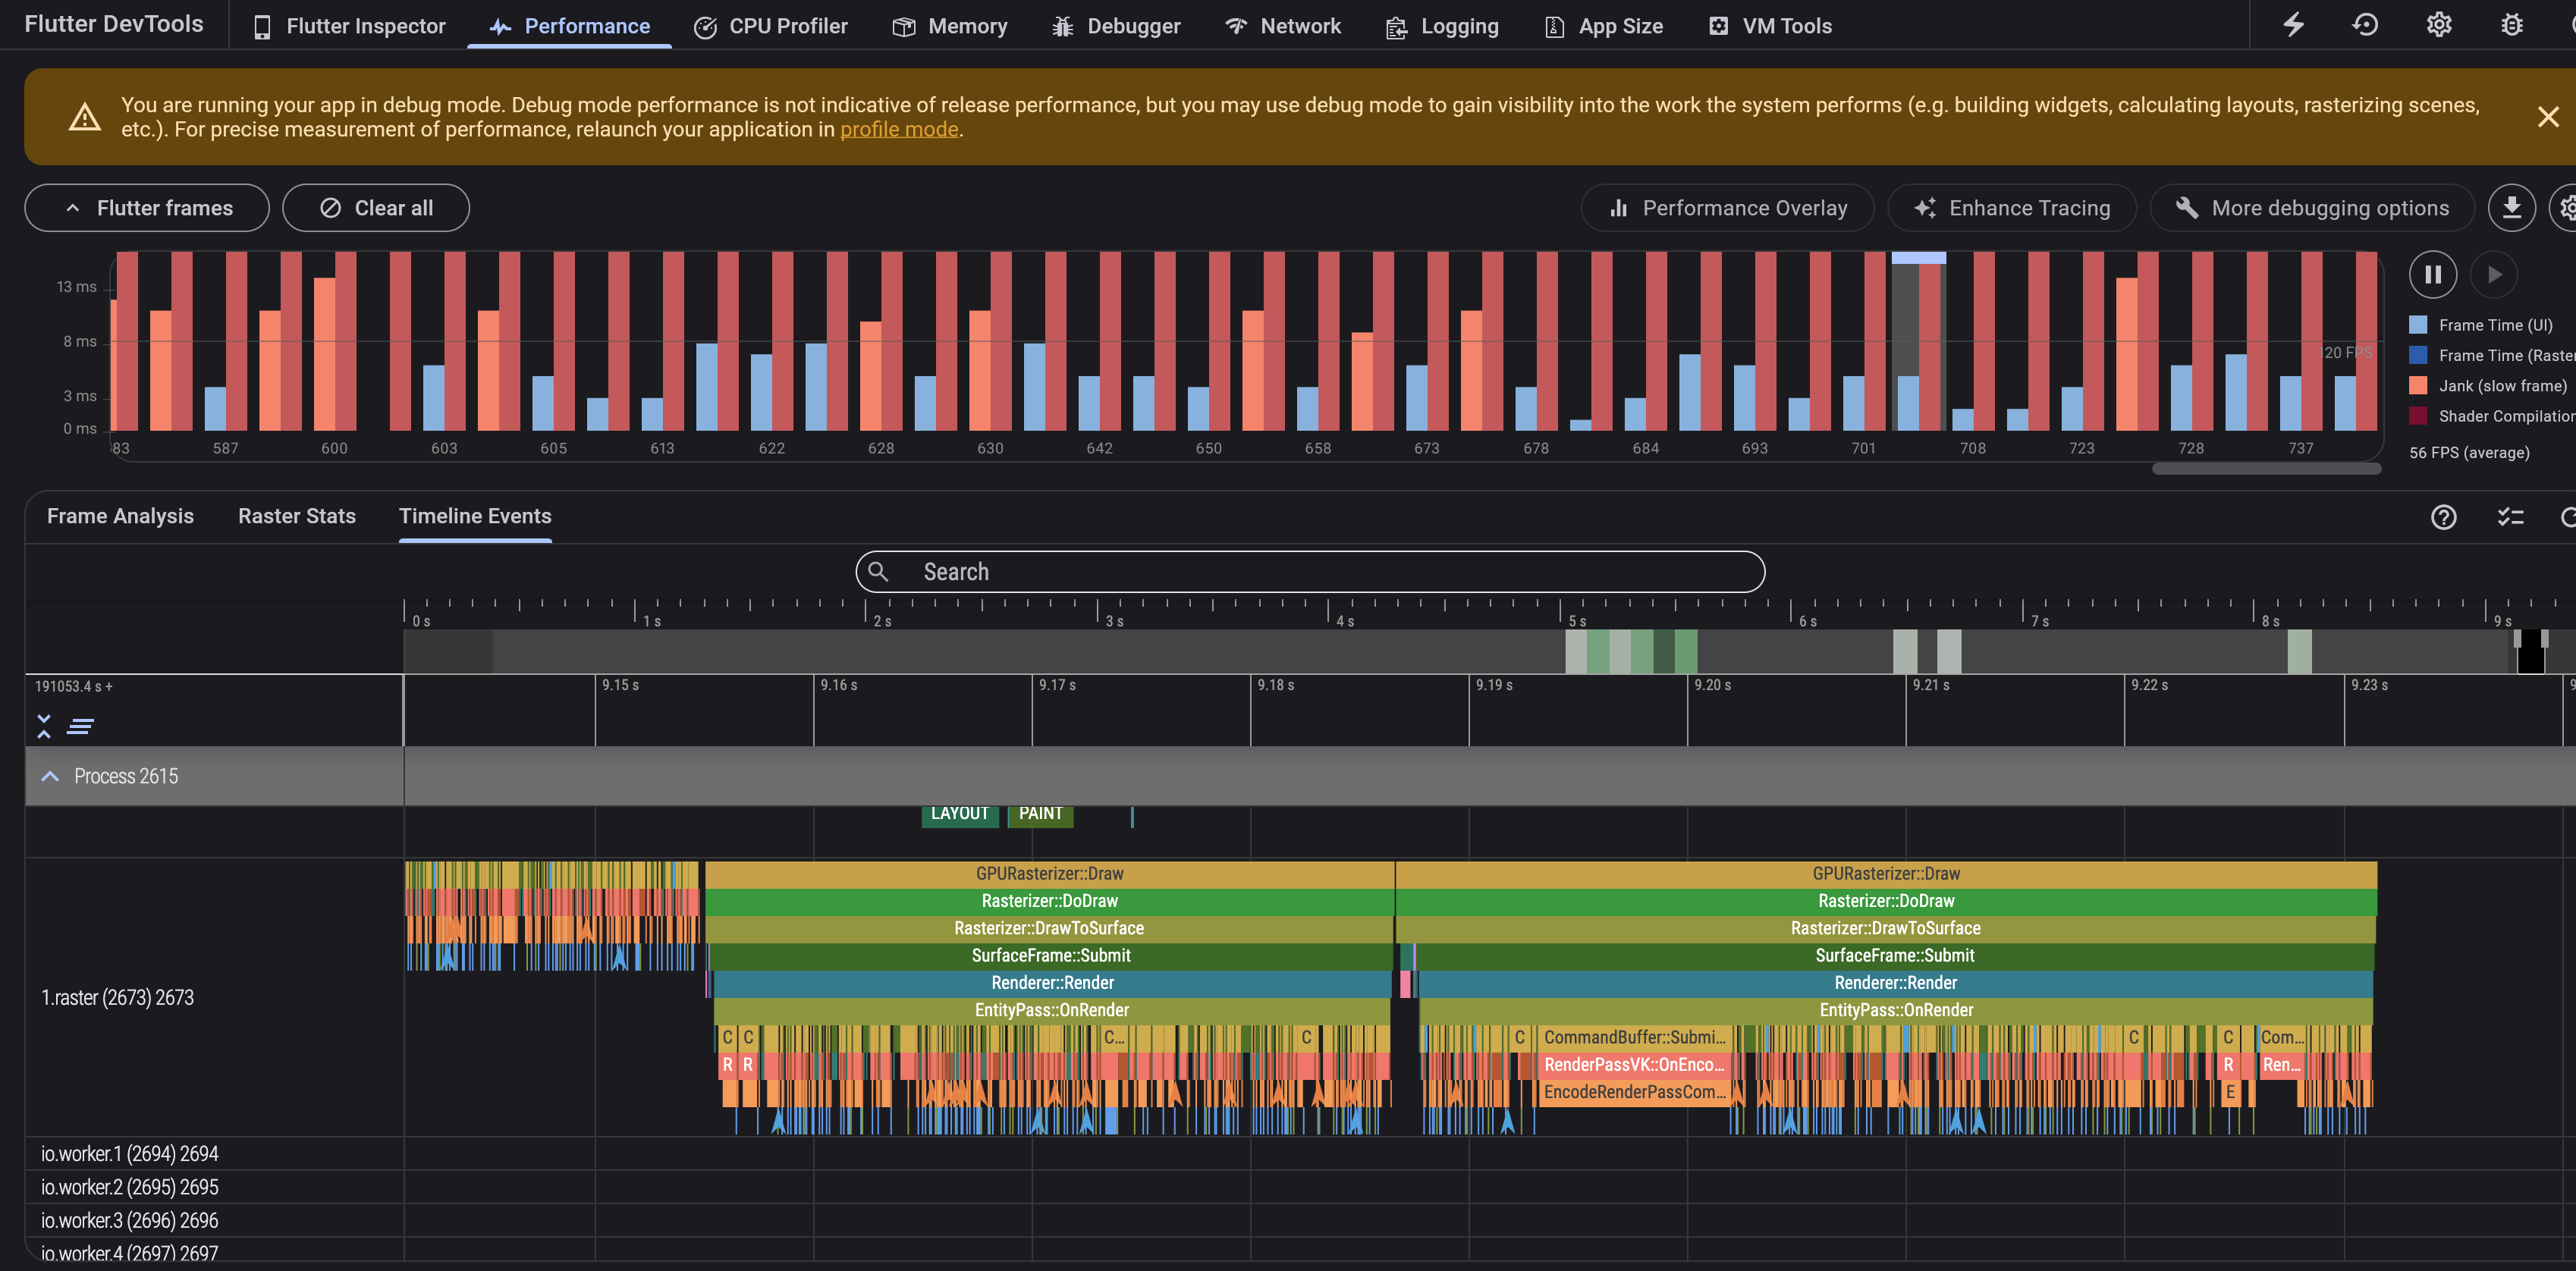This screenshot has width=2576, height=1271.
Task: Open DevTools settings gear icon
Action: coord(2439,25)
